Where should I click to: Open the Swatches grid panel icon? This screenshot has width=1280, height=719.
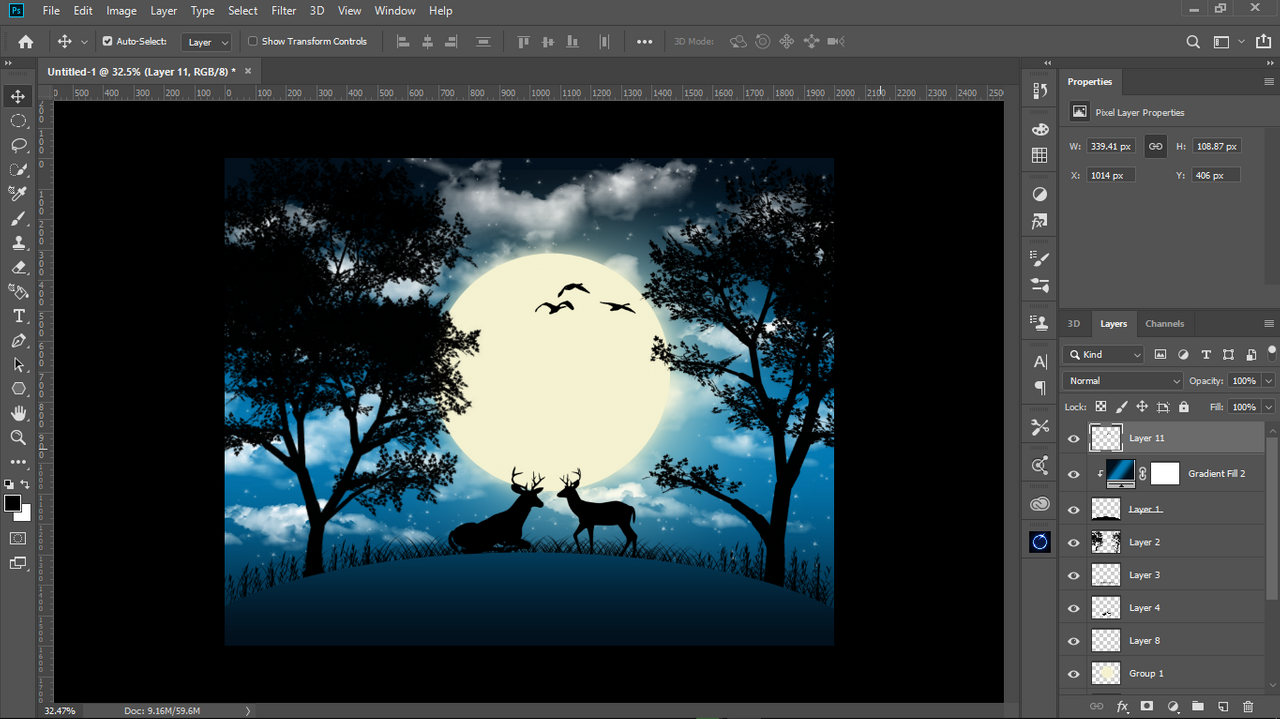(x=1040, y=155)
